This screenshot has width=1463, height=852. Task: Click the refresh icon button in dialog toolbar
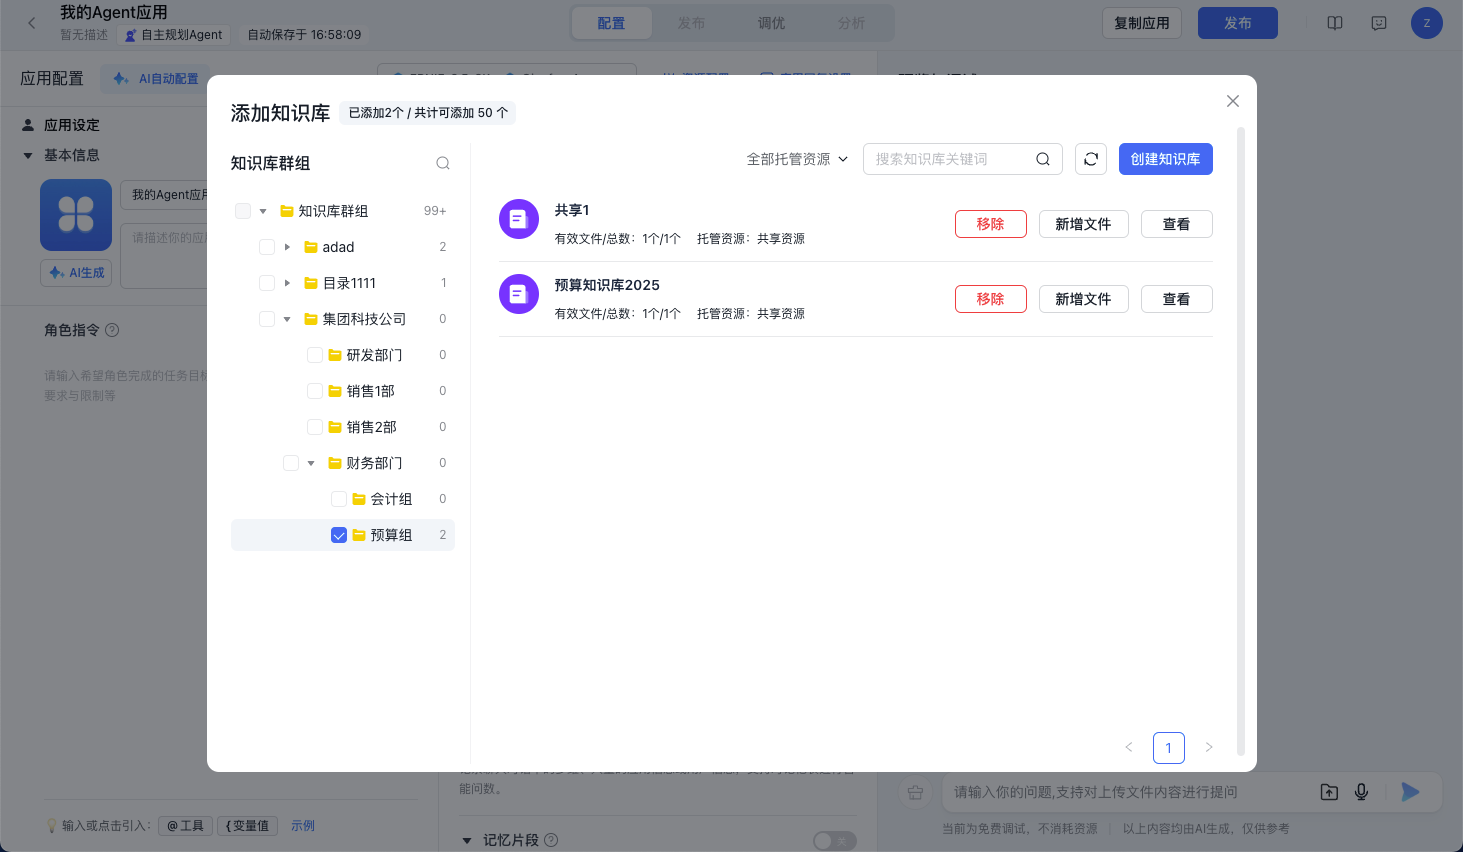point(1091,159)
